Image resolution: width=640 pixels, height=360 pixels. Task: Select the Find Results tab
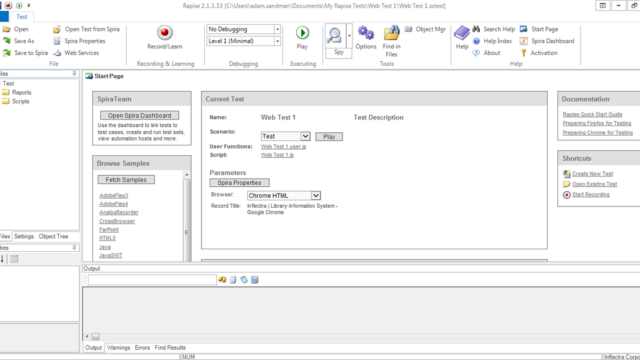pos(170,348)
